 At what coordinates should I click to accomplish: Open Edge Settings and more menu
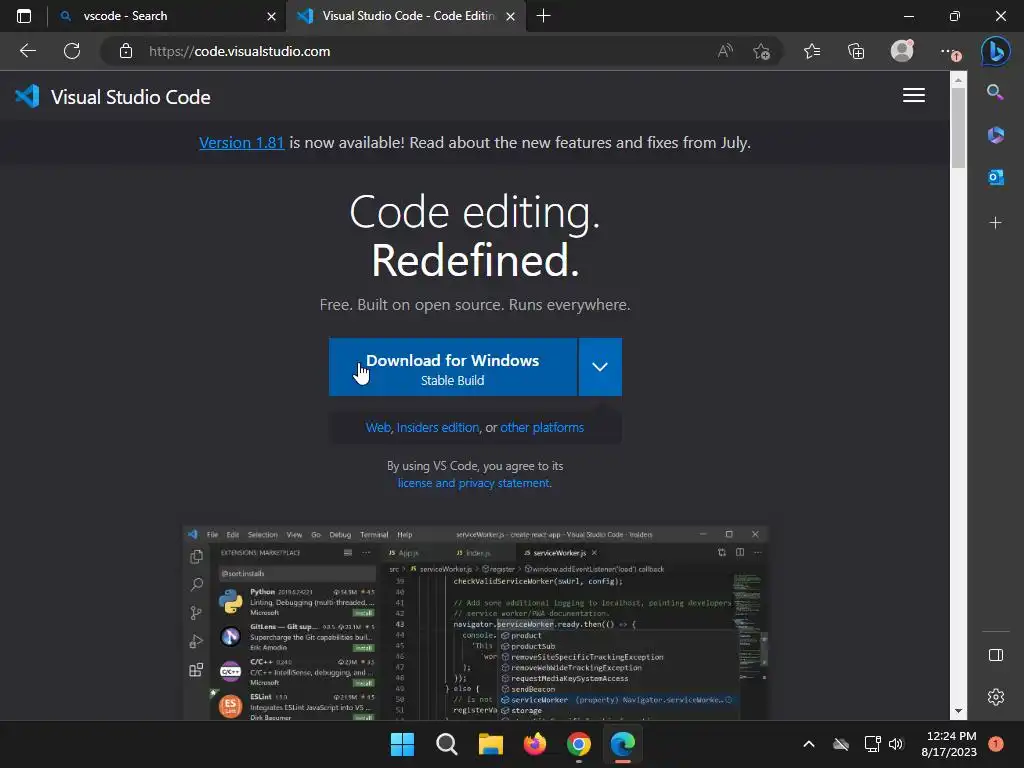click(950, 52)
